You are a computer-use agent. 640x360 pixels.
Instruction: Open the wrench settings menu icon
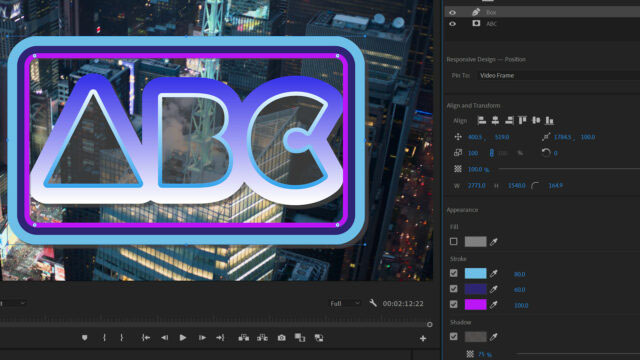[373, 303]
